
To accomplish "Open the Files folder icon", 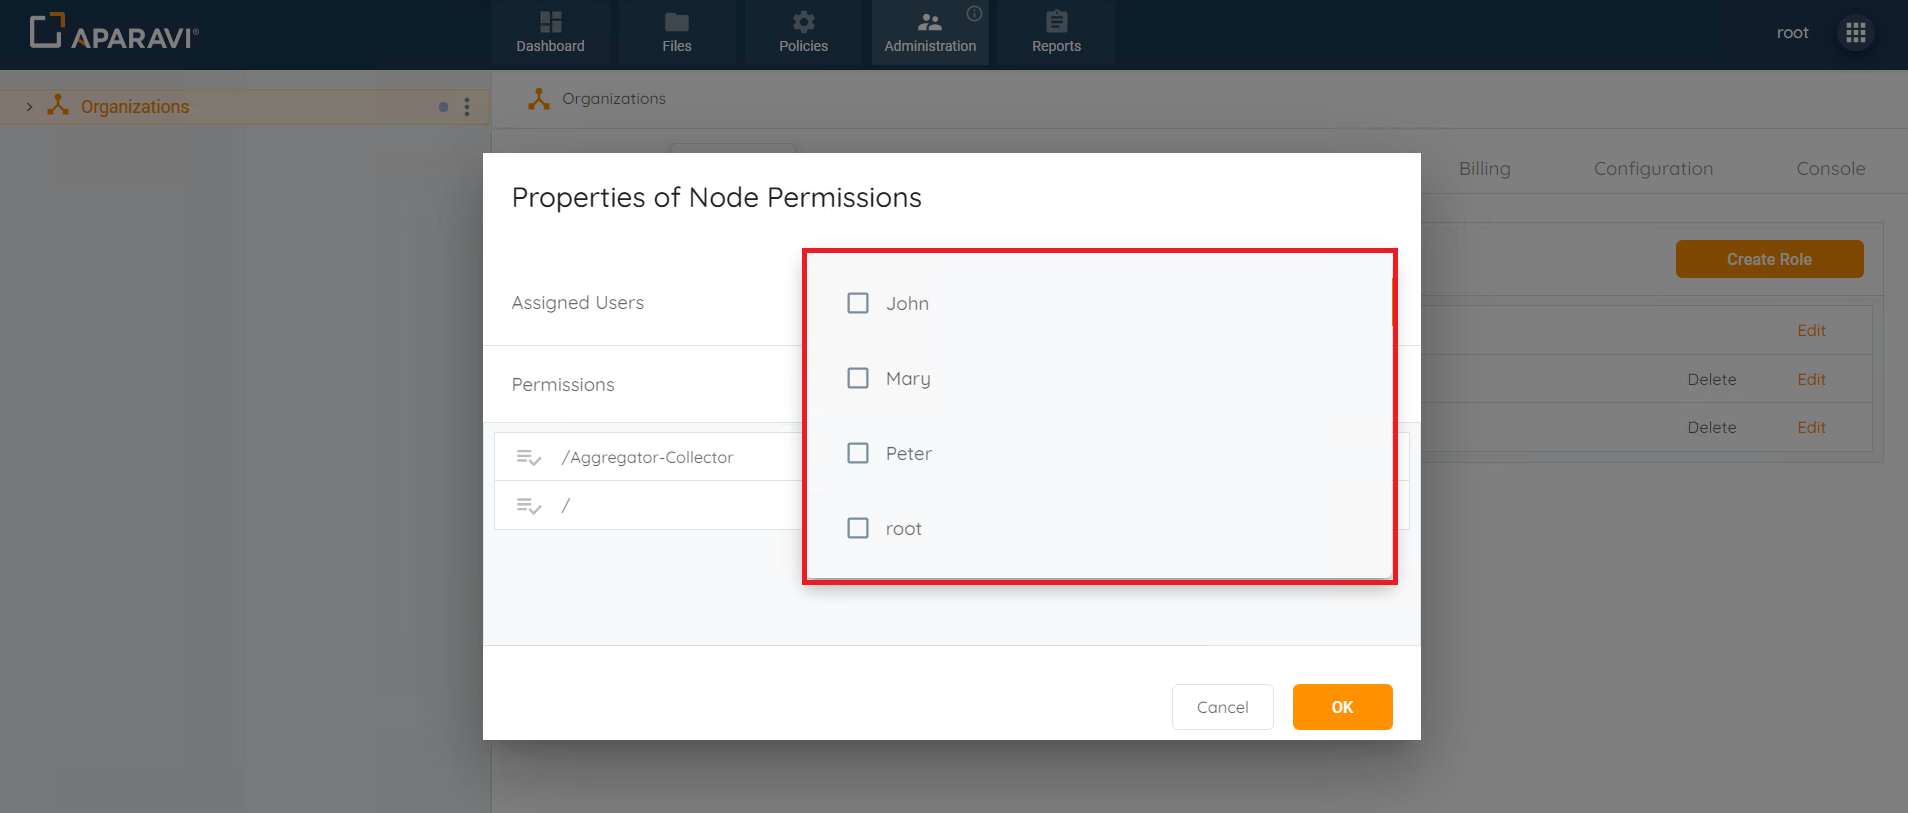I will (677, 23).
